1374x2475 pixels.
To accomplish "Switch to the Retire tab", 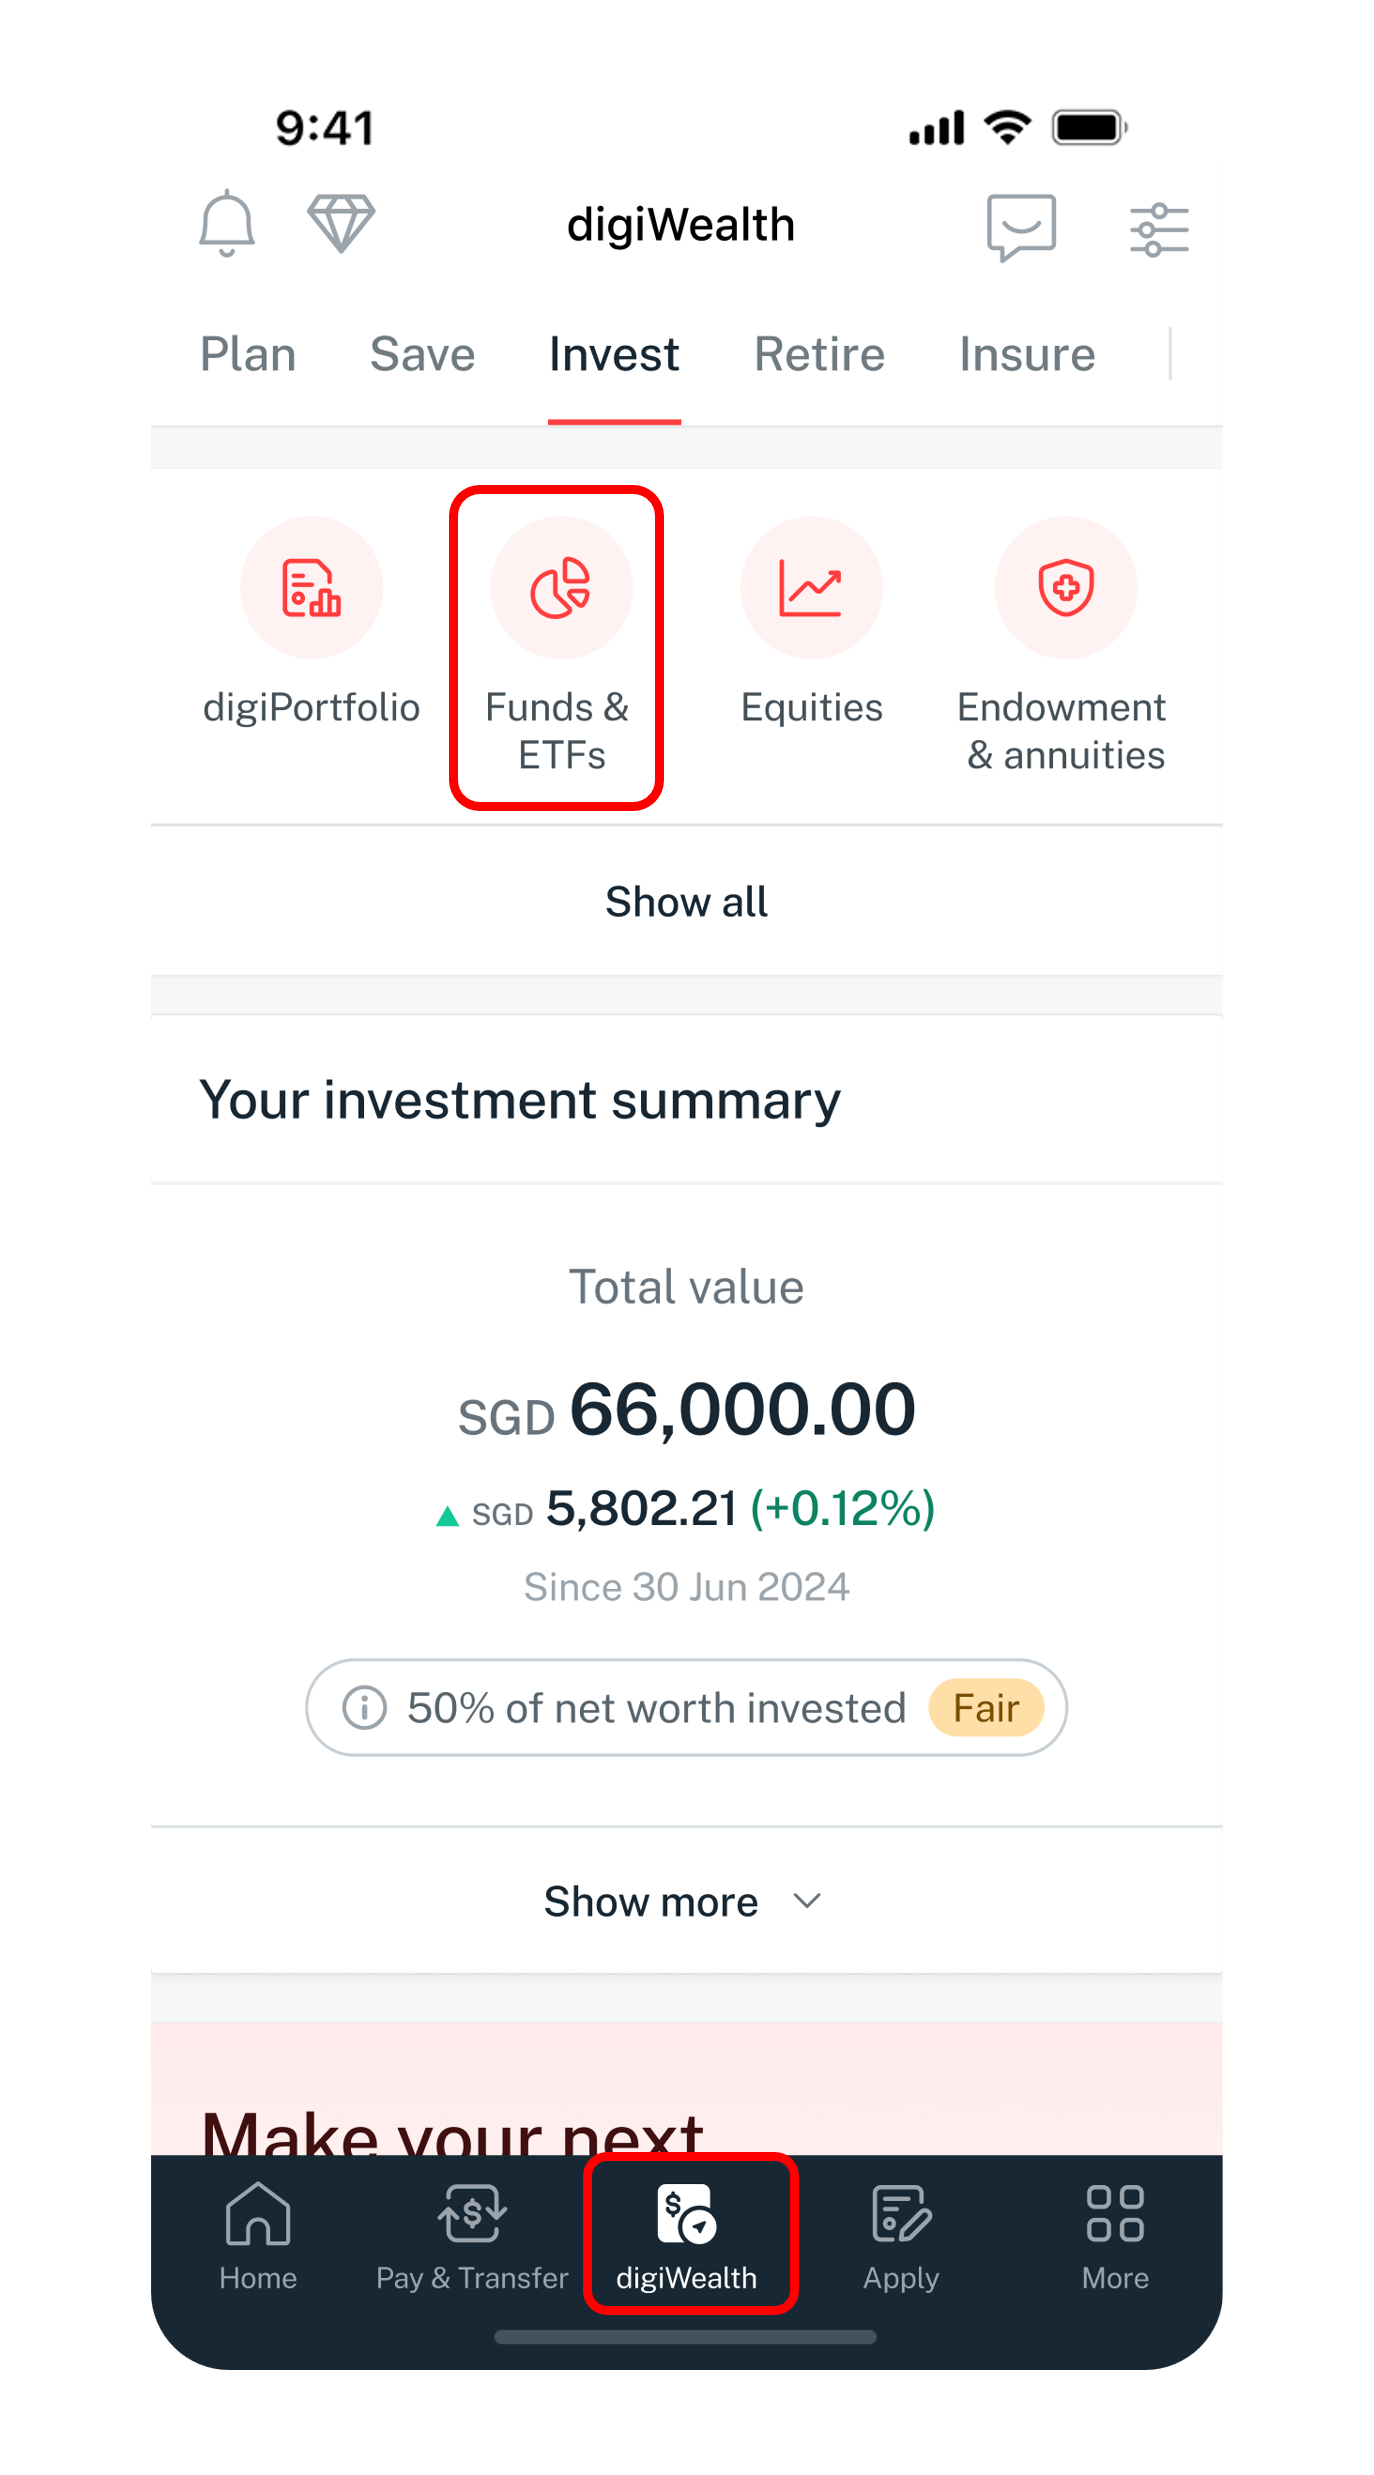I will (819, 355).
